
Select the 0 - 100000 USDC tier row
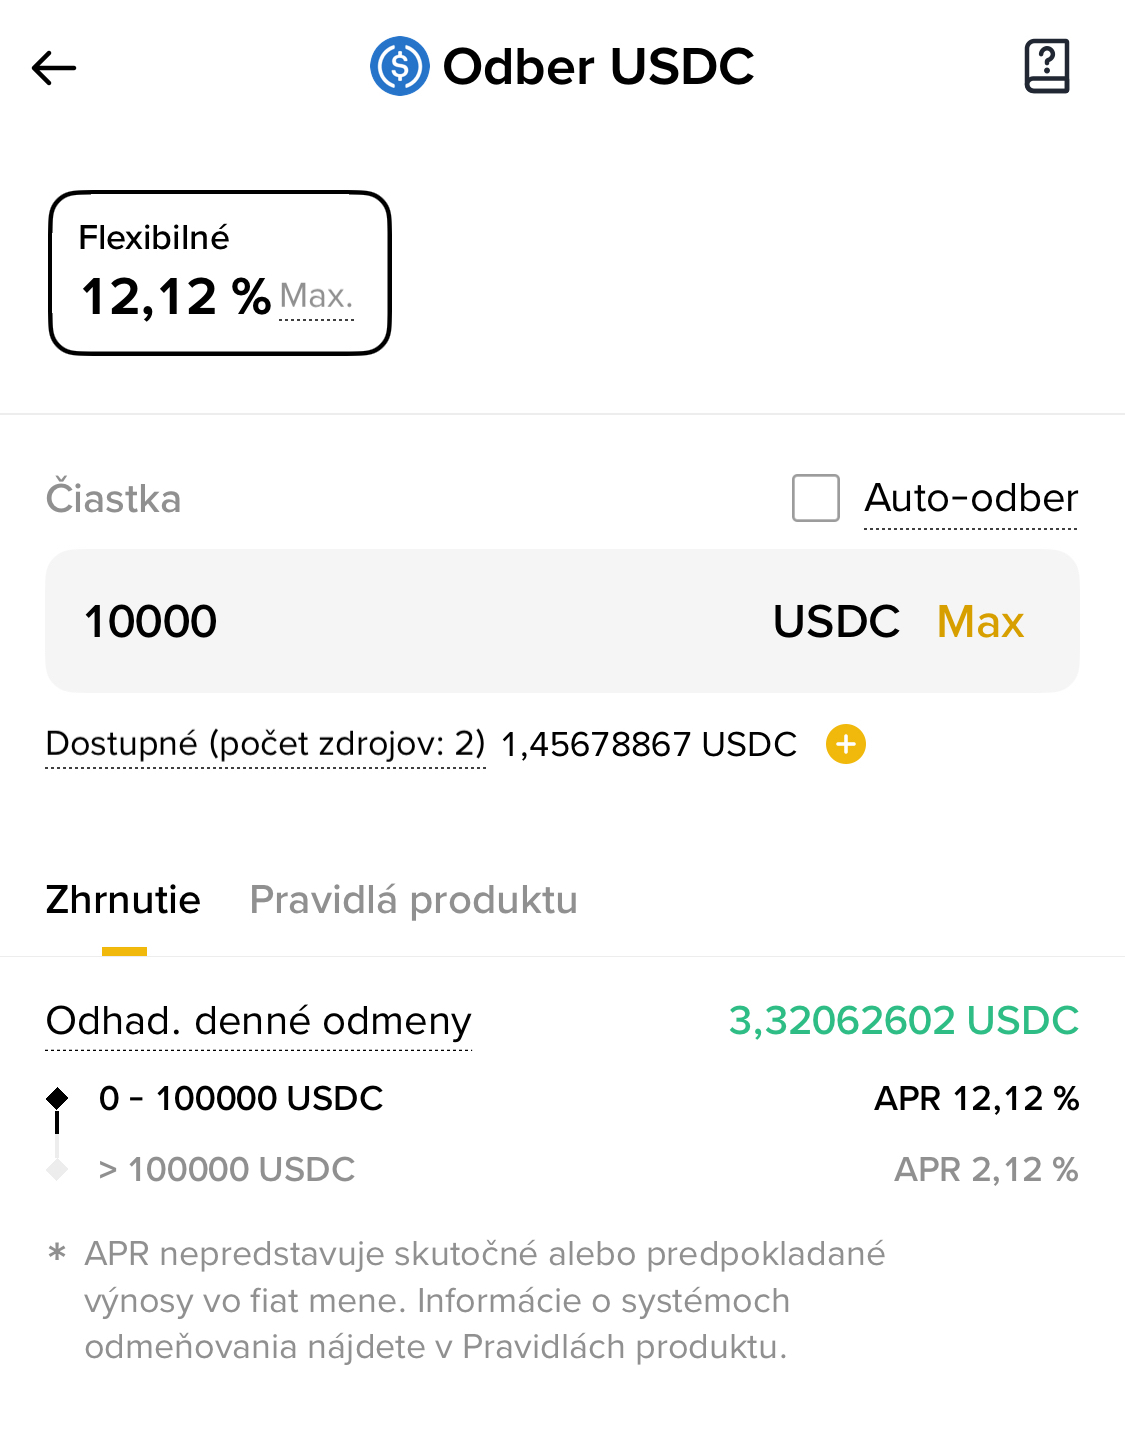(x=241, y=1098)
